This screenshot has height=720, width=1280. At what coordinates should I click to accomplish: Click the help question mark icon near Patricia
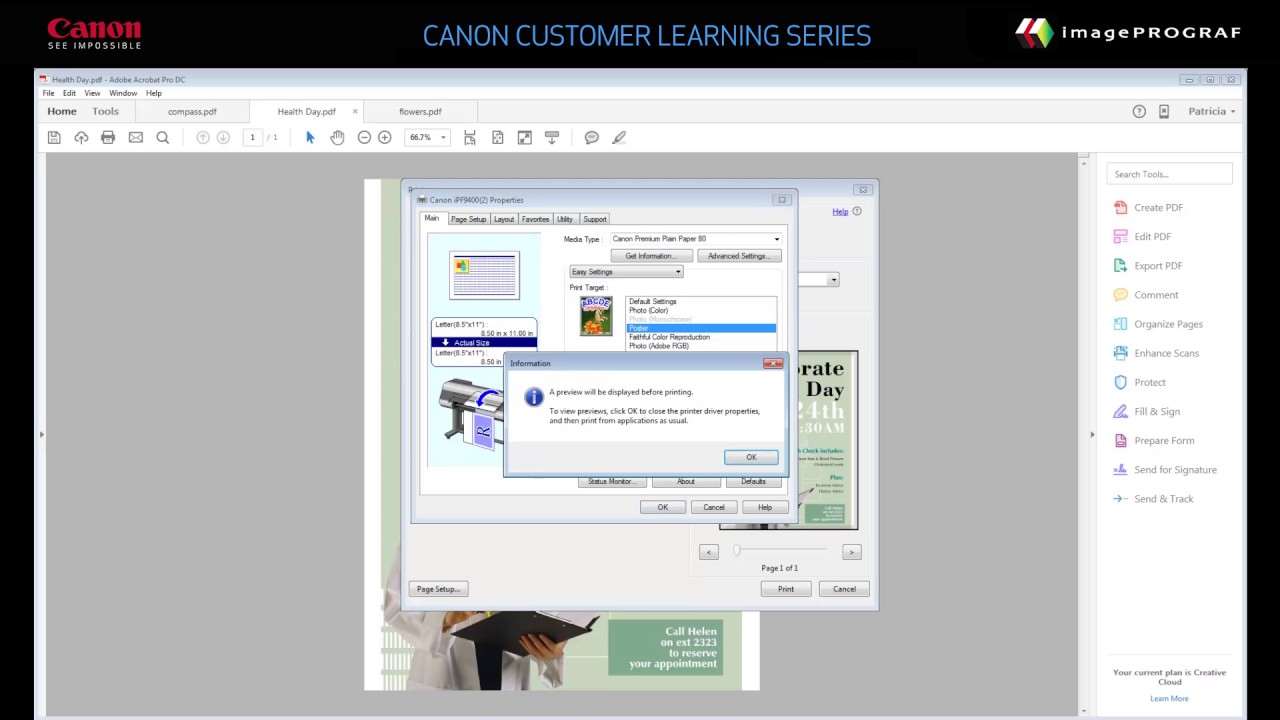point(1139,111)
